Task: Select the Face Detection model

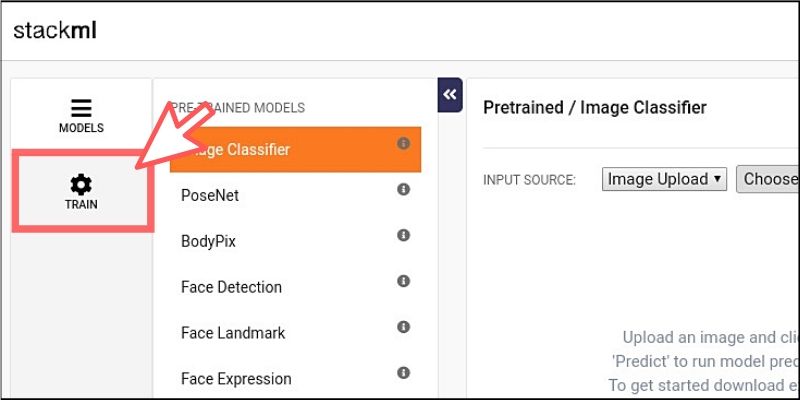Action: pos(231,287)
